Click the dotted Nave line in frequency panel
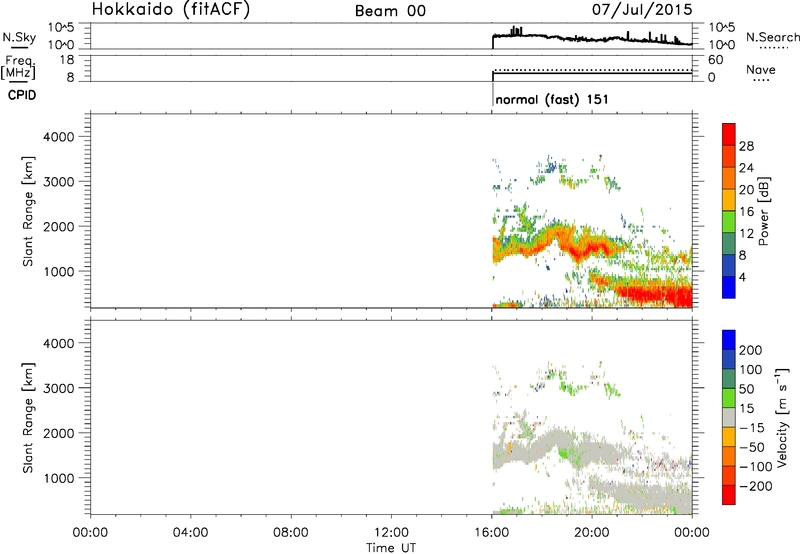This screenshot has height=554, width=800. [x=592, y=70]
